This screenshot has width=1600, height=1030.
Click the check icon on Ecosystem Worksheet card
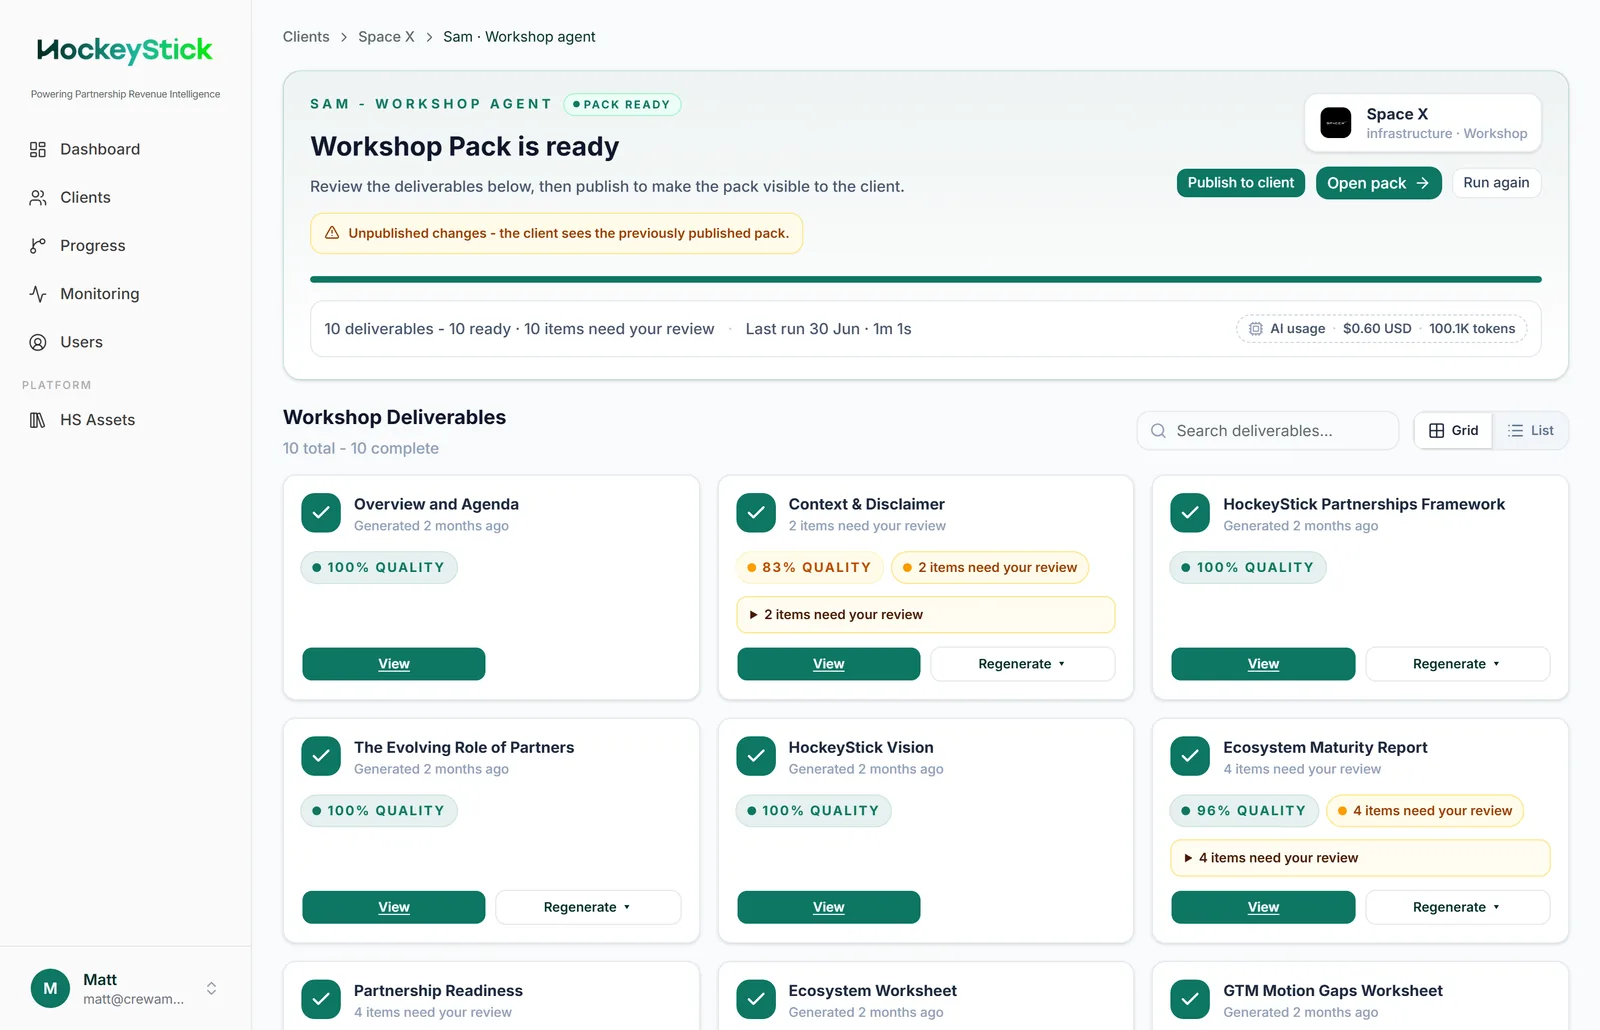pyautogui.click(x=756, y=999)
